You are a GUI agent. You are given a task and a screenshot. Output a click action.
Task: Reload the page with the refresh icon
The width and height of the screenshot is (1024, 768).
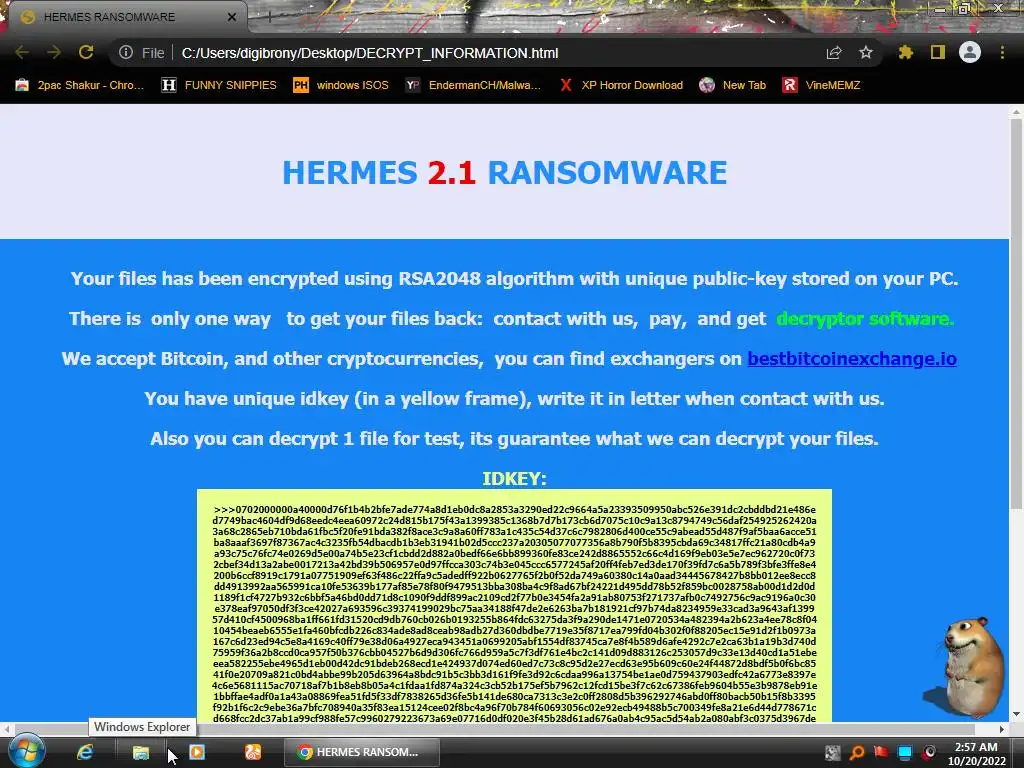(86, 52)
